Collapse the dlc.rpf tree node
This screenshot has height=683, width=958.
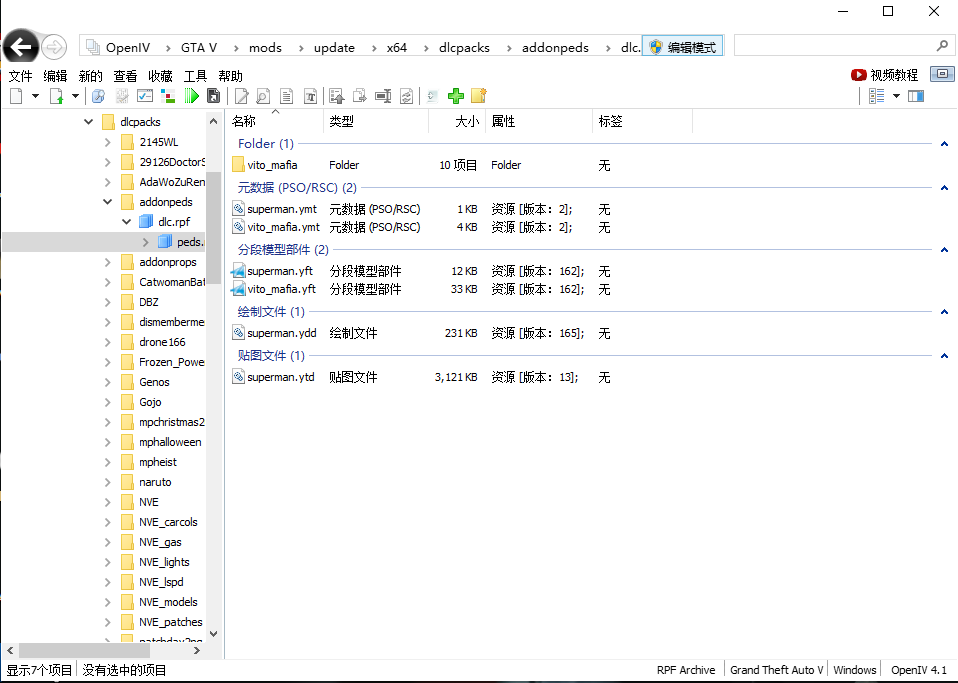point(126,222)
